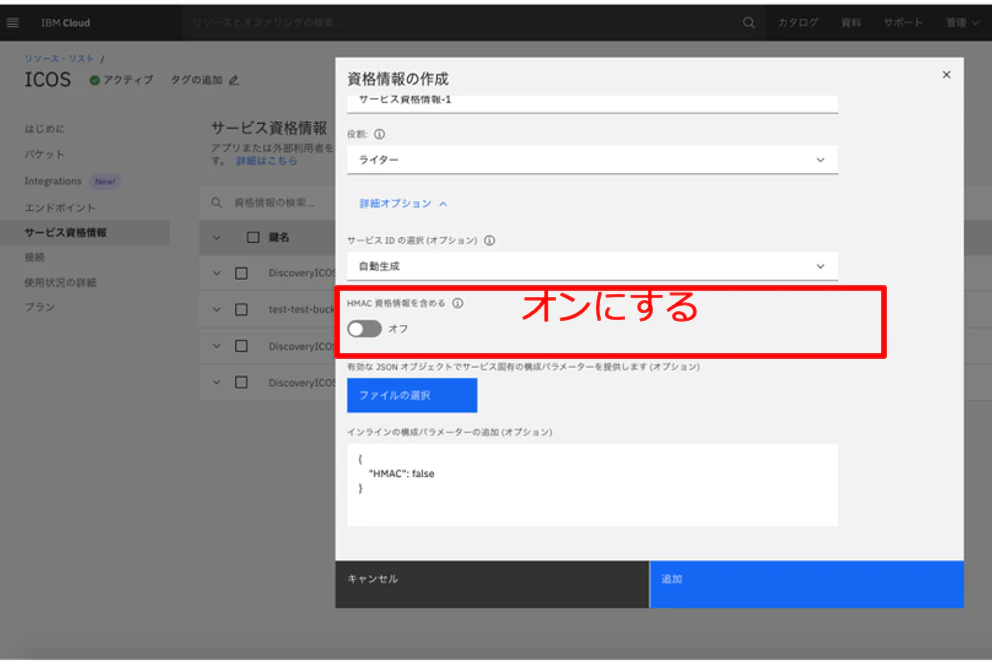Collapse the 詳細オプション section
The height and width of the screenshot is (666, 996).
pos(403,203)
